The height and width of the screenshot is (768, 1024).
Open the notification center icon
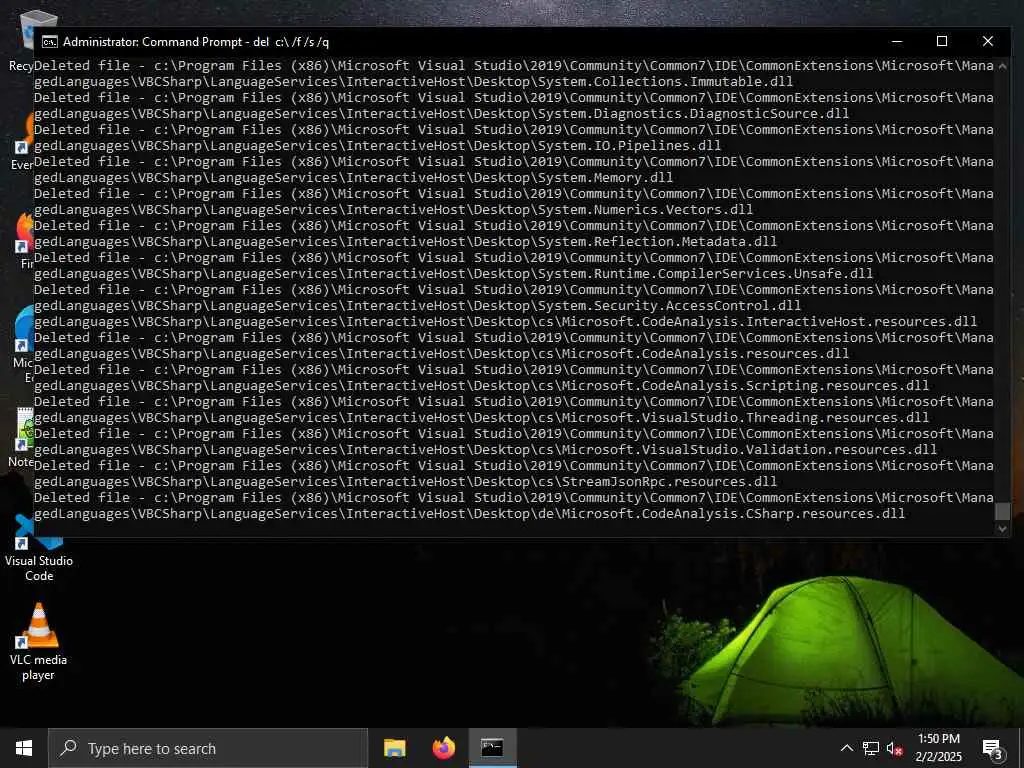point(993,748)
